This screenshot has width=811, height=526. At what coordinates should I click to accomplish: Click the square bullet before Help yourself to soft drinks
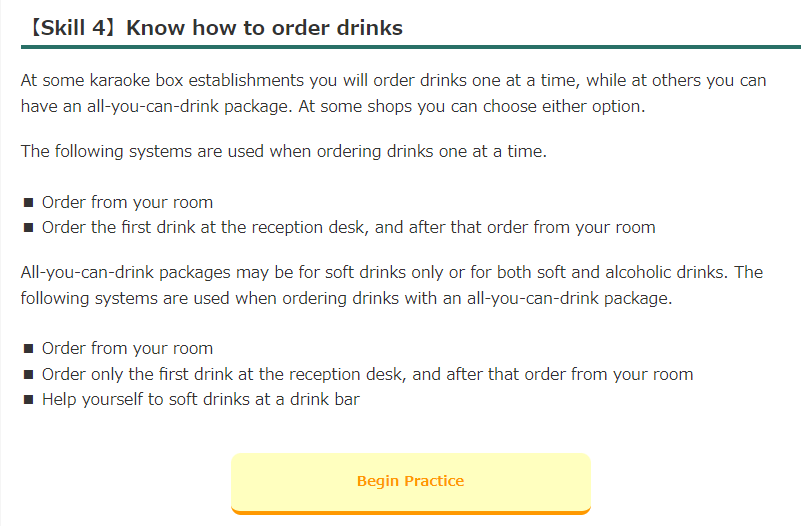[x=28, y=400]
